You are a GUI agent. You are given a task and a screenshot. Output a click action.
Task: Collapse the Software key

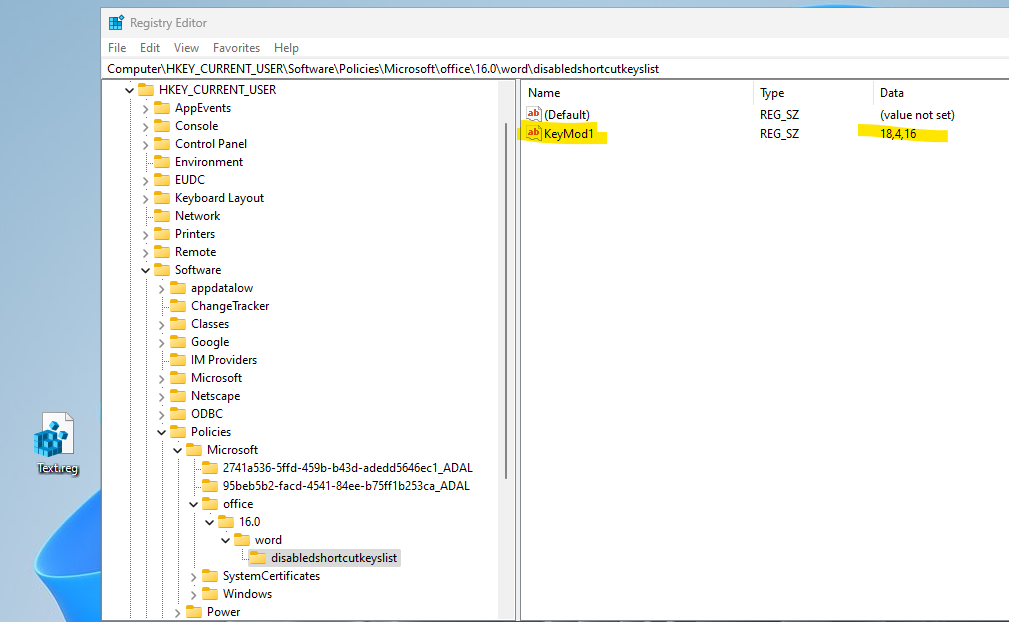145,270
